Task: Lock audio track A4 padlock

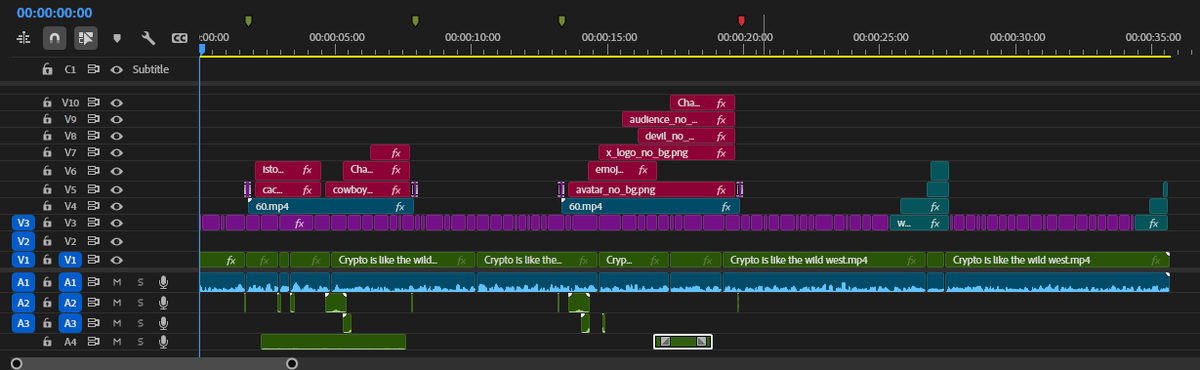Action: pyautogui.click(x=47, y=342)
